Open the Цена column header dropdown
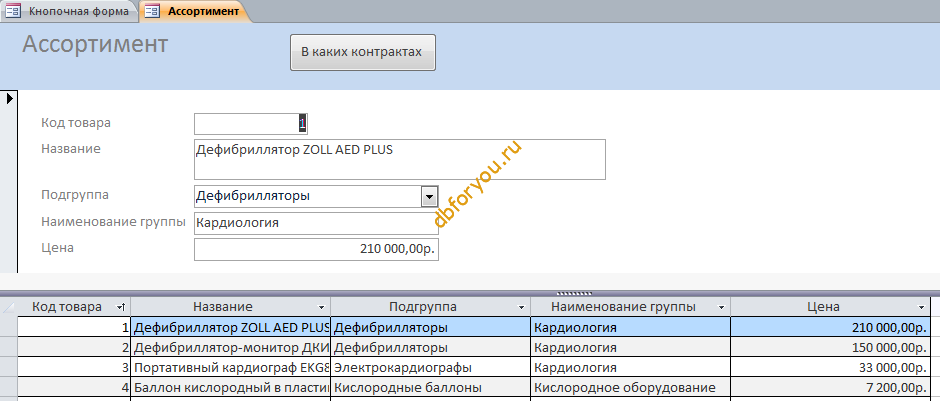 tap(921, 307)
